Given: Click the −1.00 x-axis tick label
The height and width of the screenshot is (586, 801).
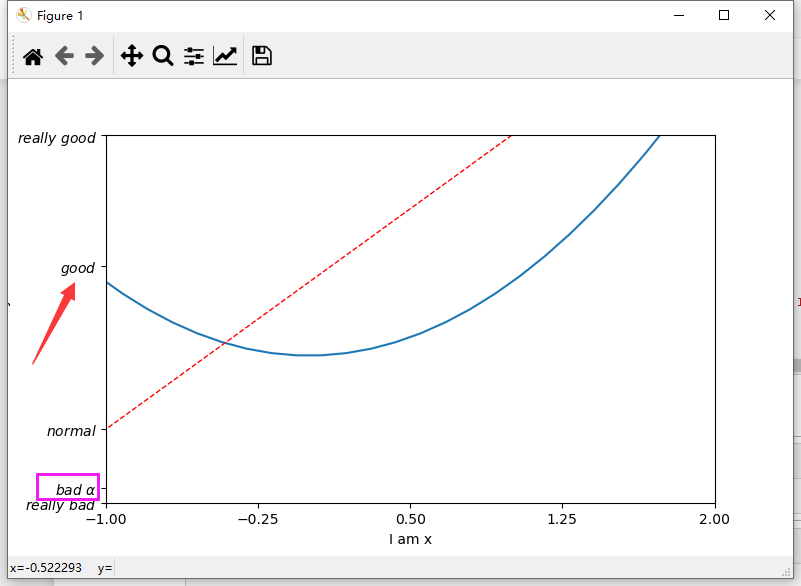Looking at the screenshot, I should (x=106, y=520).
